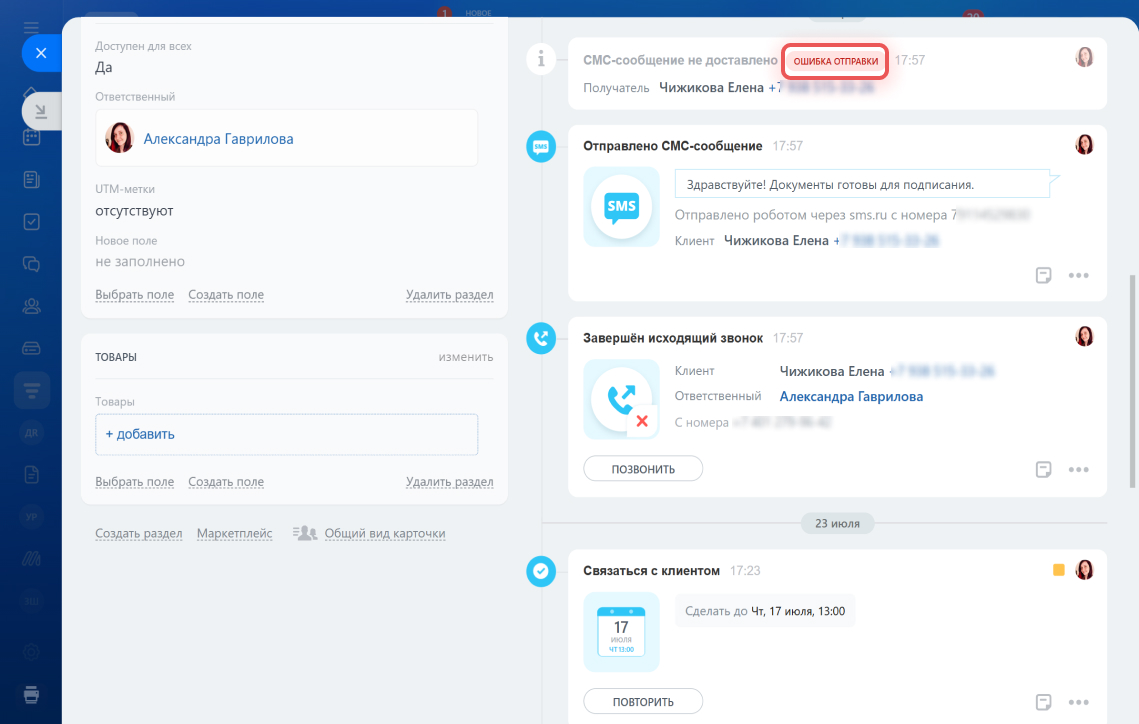Open the chat messenger sidebar icon

pyautogui.click(x=31, y=264)
